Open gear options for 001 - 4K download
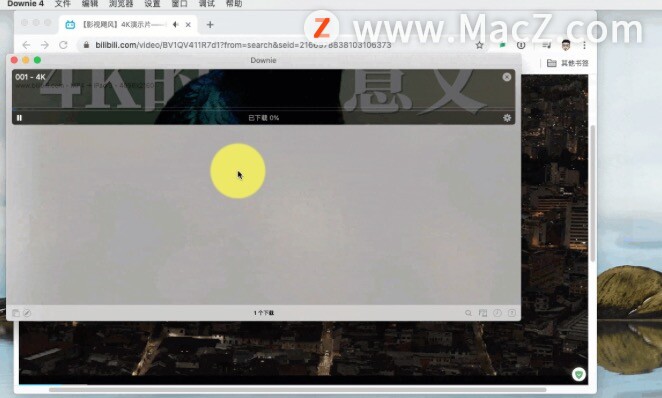The image size is (662, 398). (x=507, y=118)
